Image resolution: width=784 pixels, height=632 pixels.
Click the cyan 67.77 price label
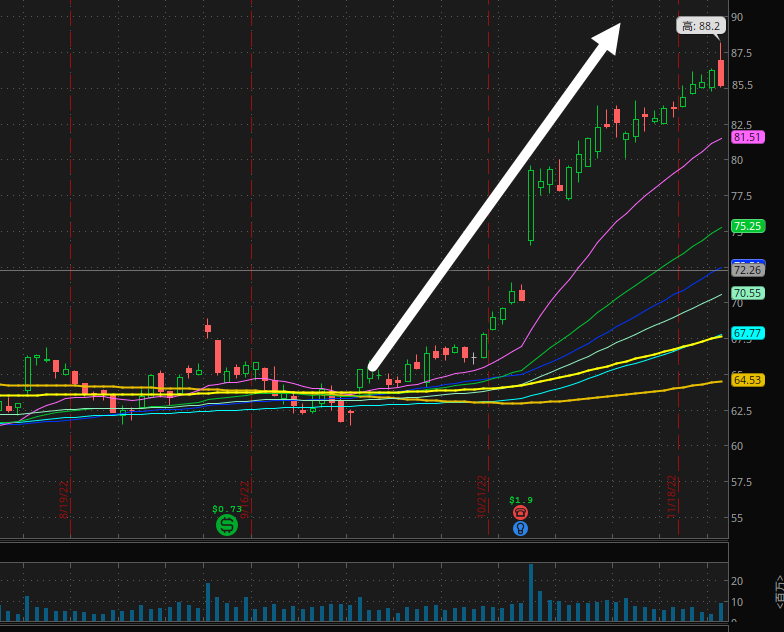click(x=748, y=333)
